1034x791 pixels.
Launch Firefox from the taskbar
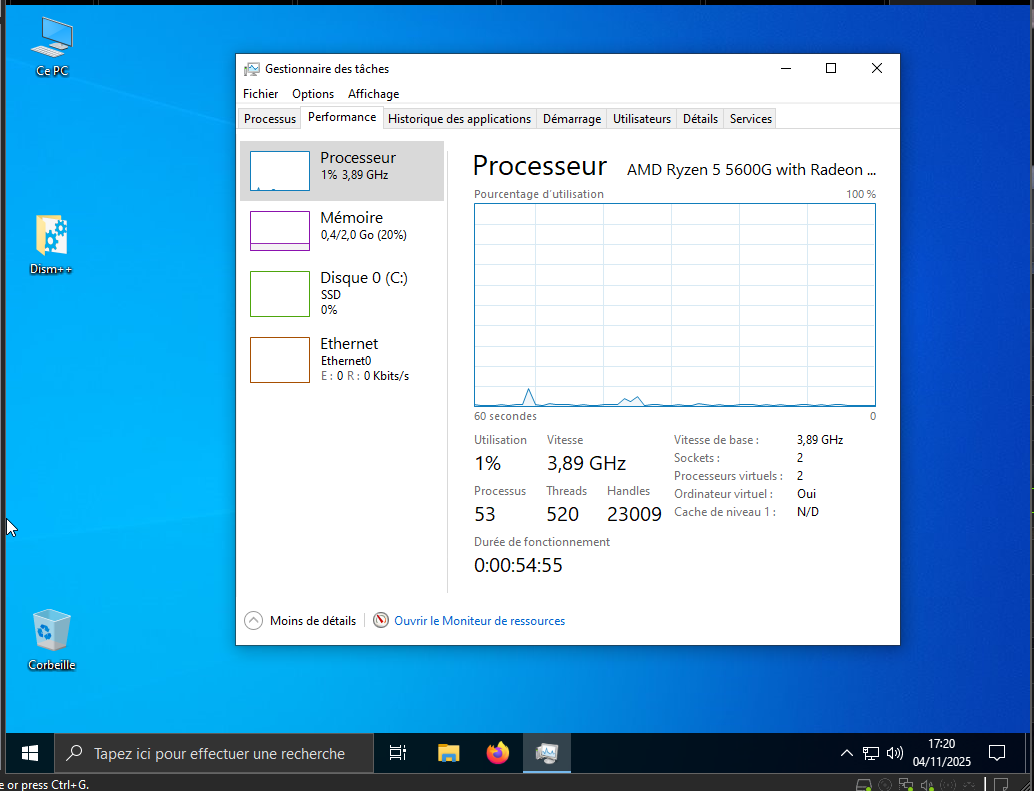[498, 753]
